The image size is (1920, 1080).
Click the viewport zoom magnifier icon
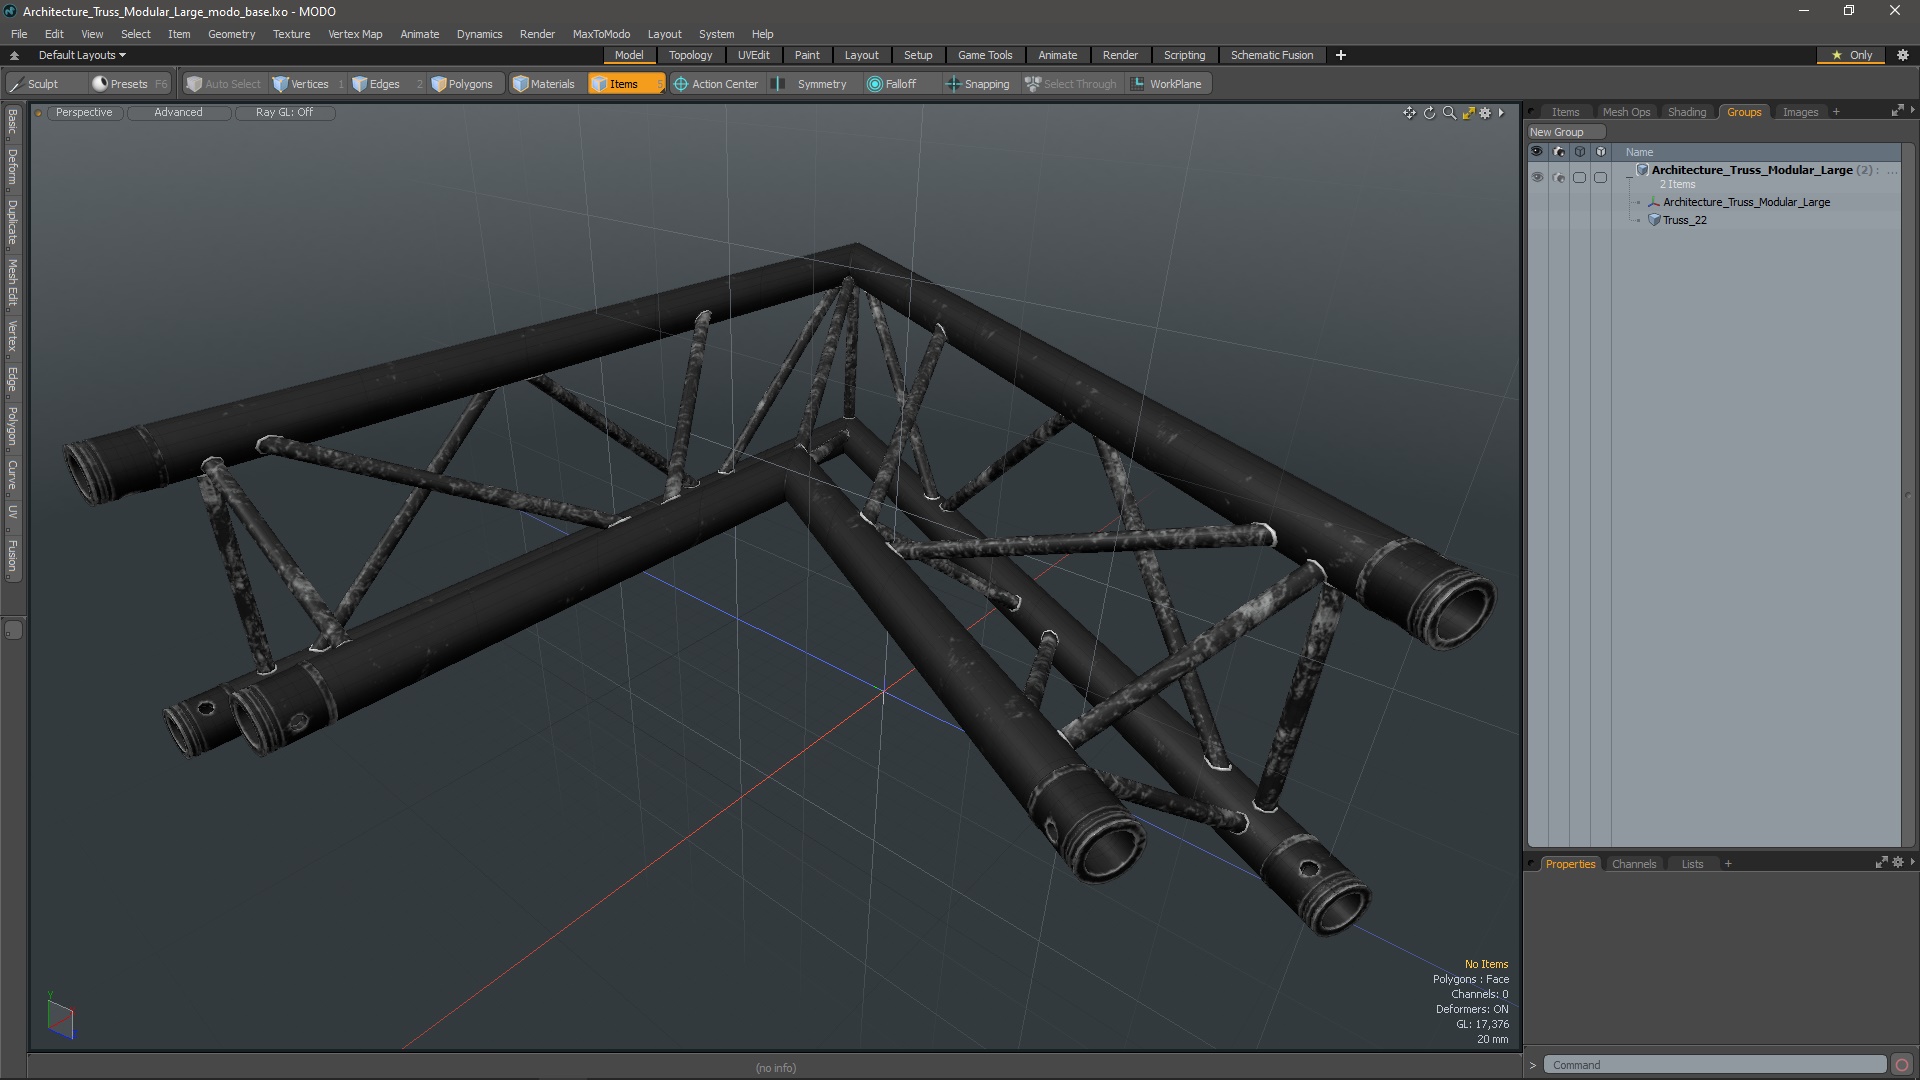point(1449,113)
